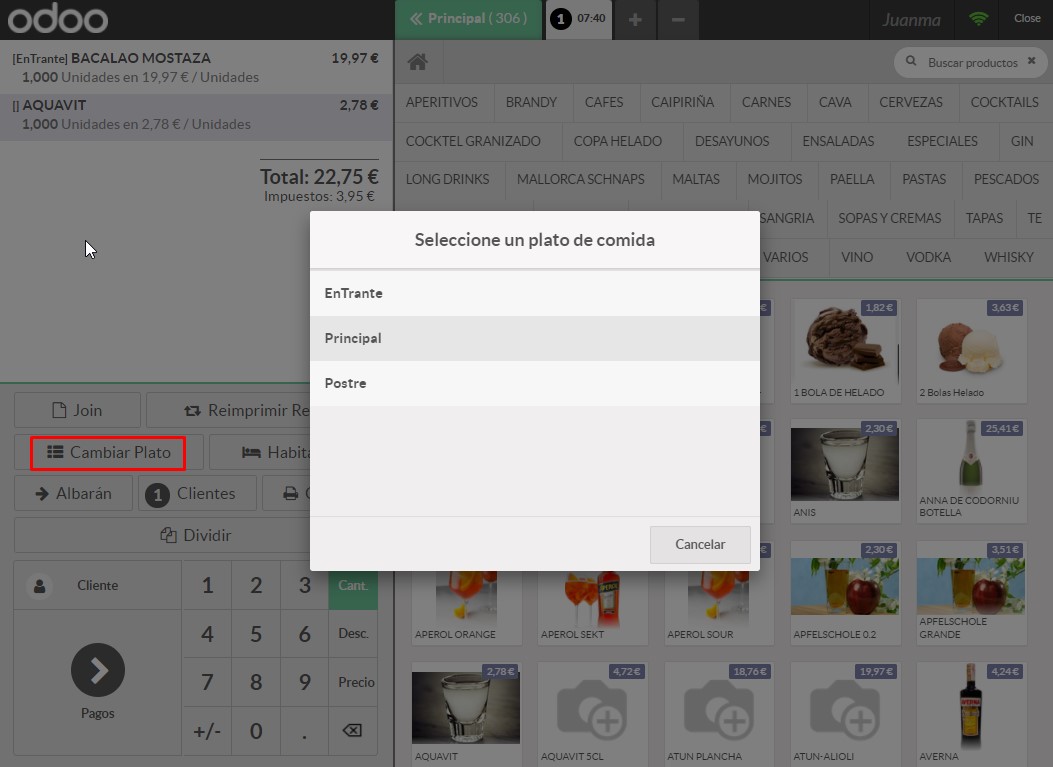The width and height of the screenshot is (1053, 767).
Task: Add APFELSCHOLE GRANDE to the order
Action: coord(971,592)
